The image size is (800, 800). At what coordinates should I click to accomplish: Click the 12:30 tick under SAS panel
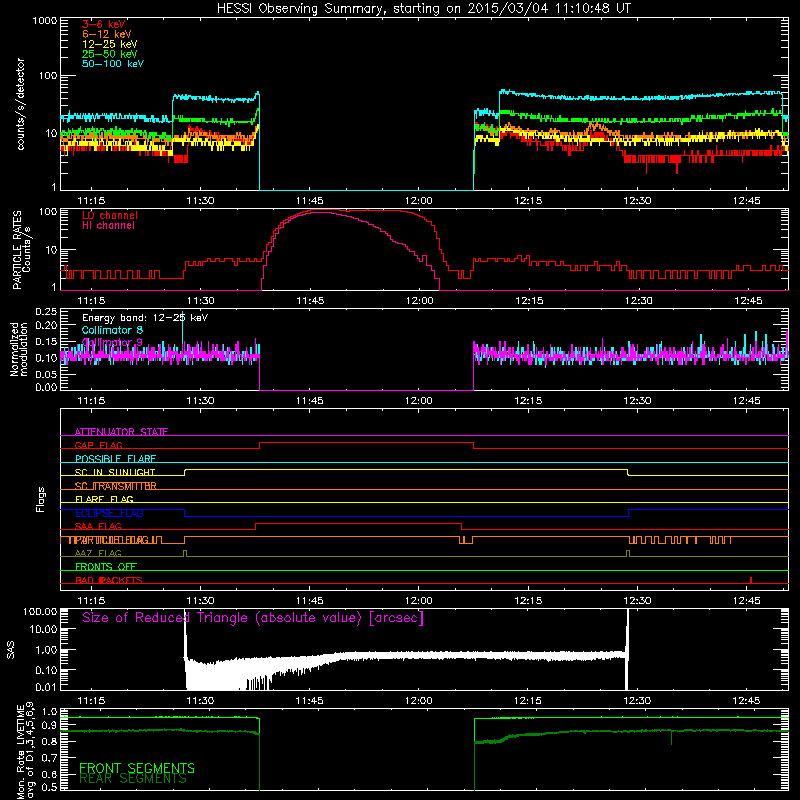[637, 701]
